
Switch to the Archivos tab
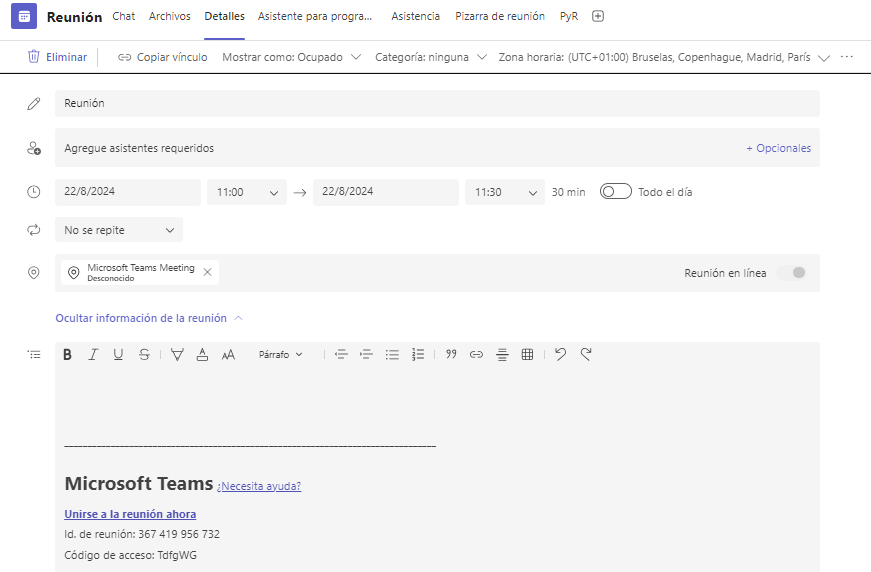tap(169, 16)
